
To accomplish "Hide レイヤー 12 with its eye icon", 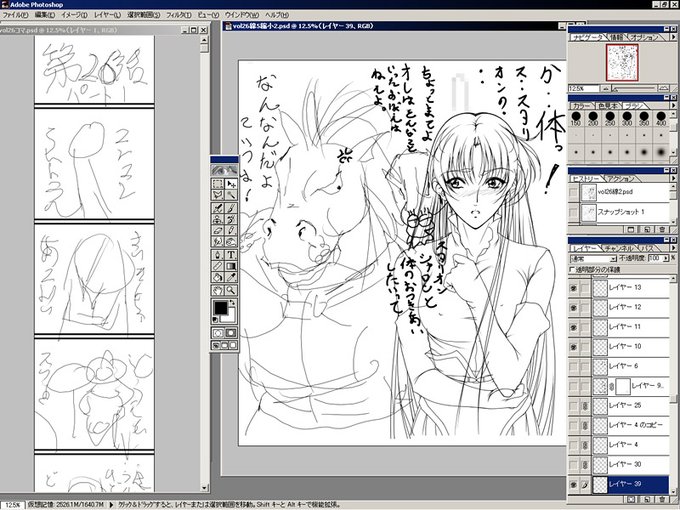I will click(x=573, y=307).
